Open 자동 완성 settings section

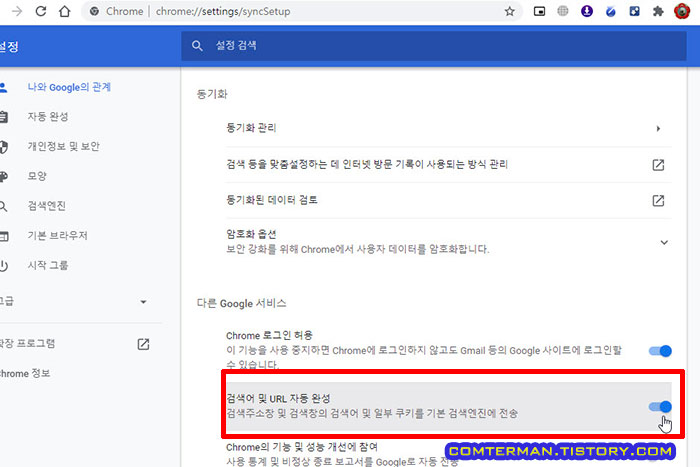tap(48, 117)
